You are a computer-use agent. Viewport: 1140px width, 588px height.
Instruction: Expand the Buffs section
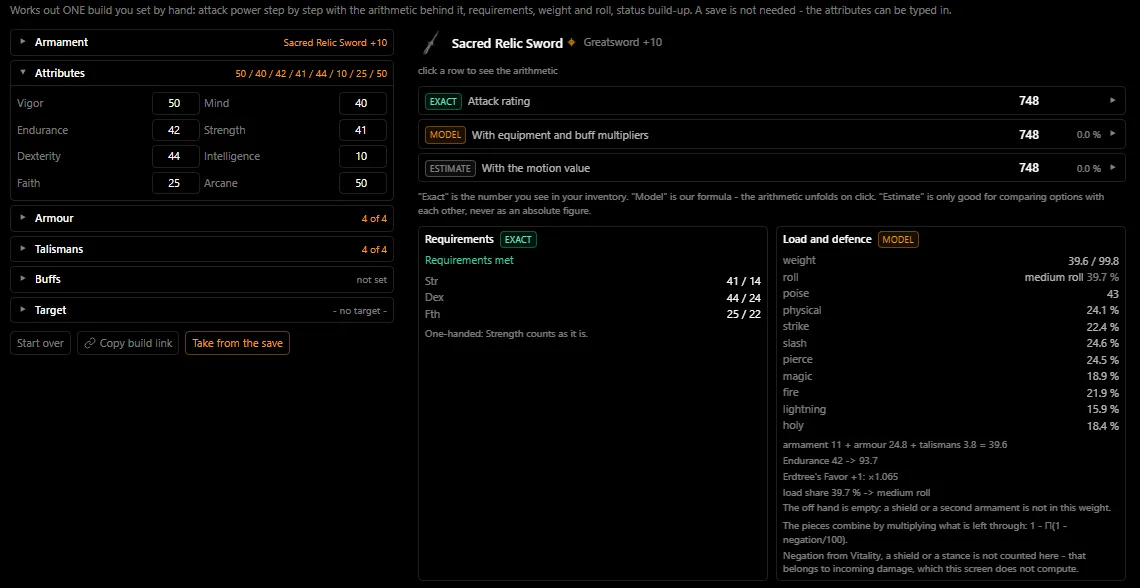tap(202, 279)
